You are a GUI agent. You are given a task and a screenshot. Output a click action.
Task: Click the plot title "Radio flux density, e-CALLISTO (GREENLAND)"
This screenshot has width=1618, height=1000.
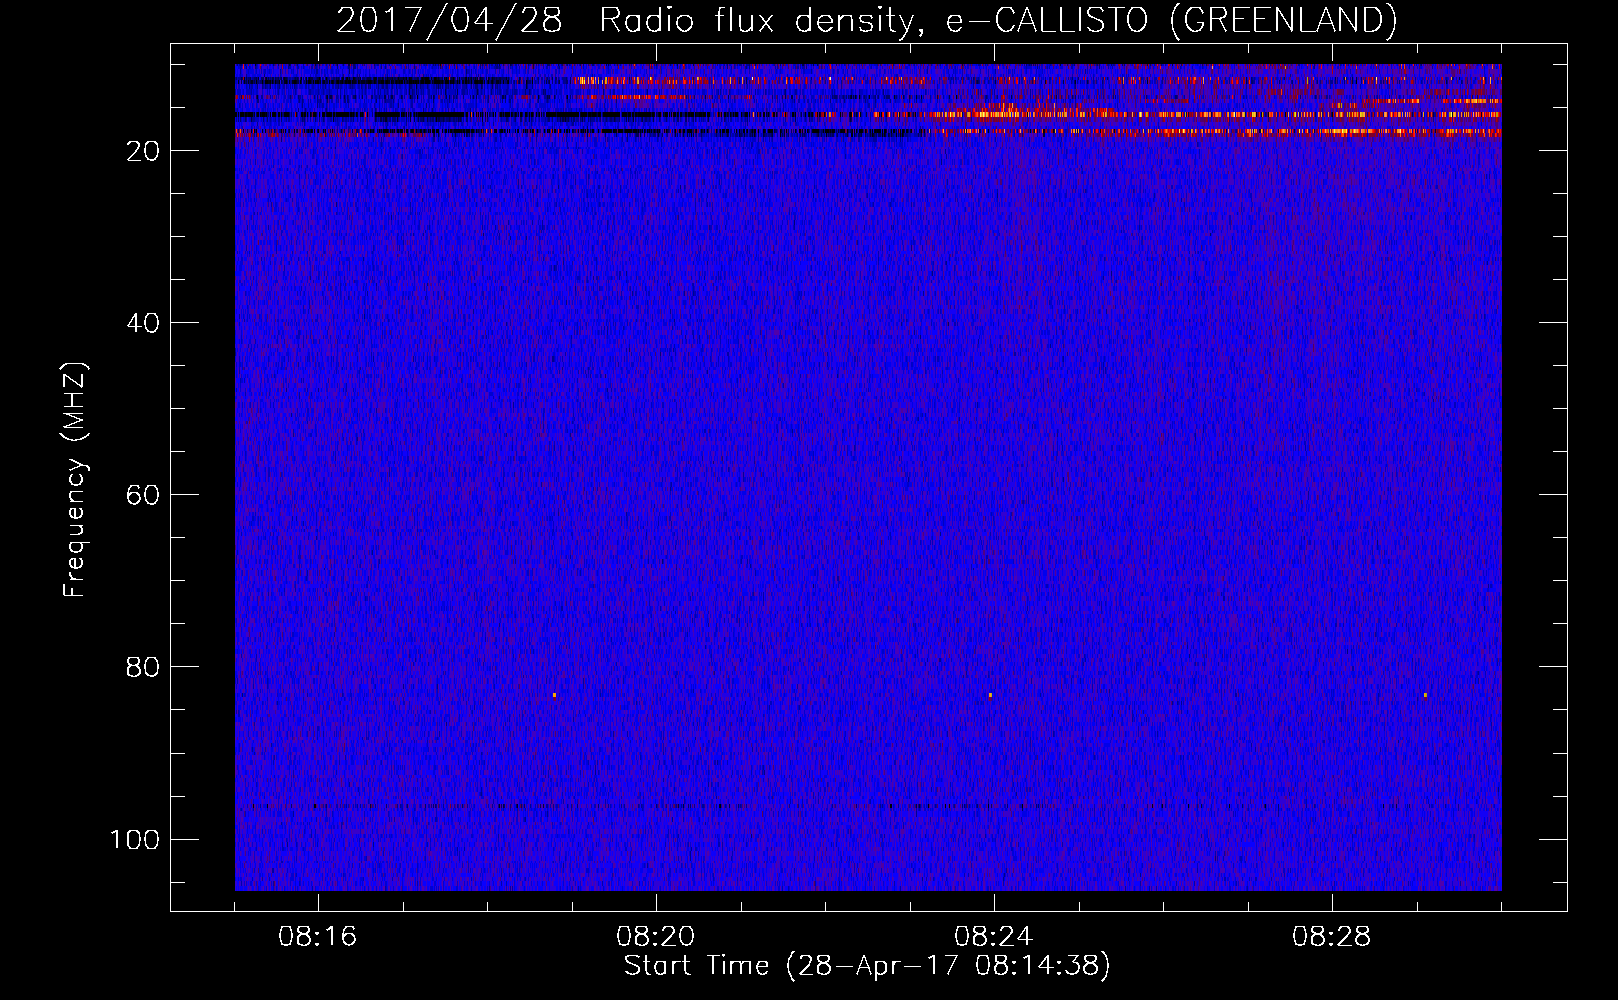998,21
